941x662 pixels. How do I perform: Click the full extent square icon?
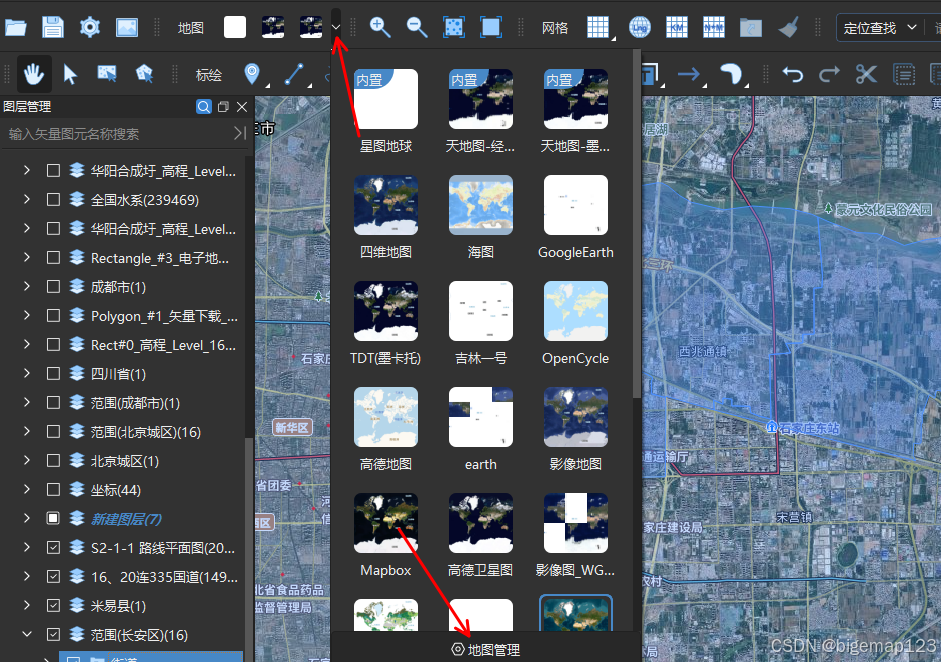[491, 28]
